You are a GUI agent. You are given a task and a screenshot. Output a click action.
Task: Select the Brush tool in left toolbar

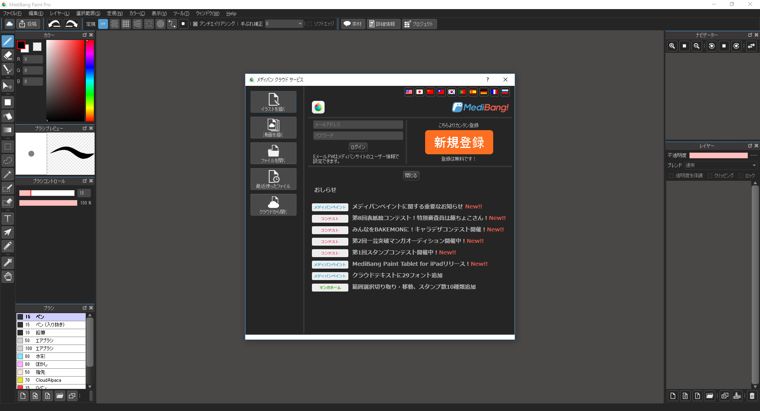coord(7,42)
